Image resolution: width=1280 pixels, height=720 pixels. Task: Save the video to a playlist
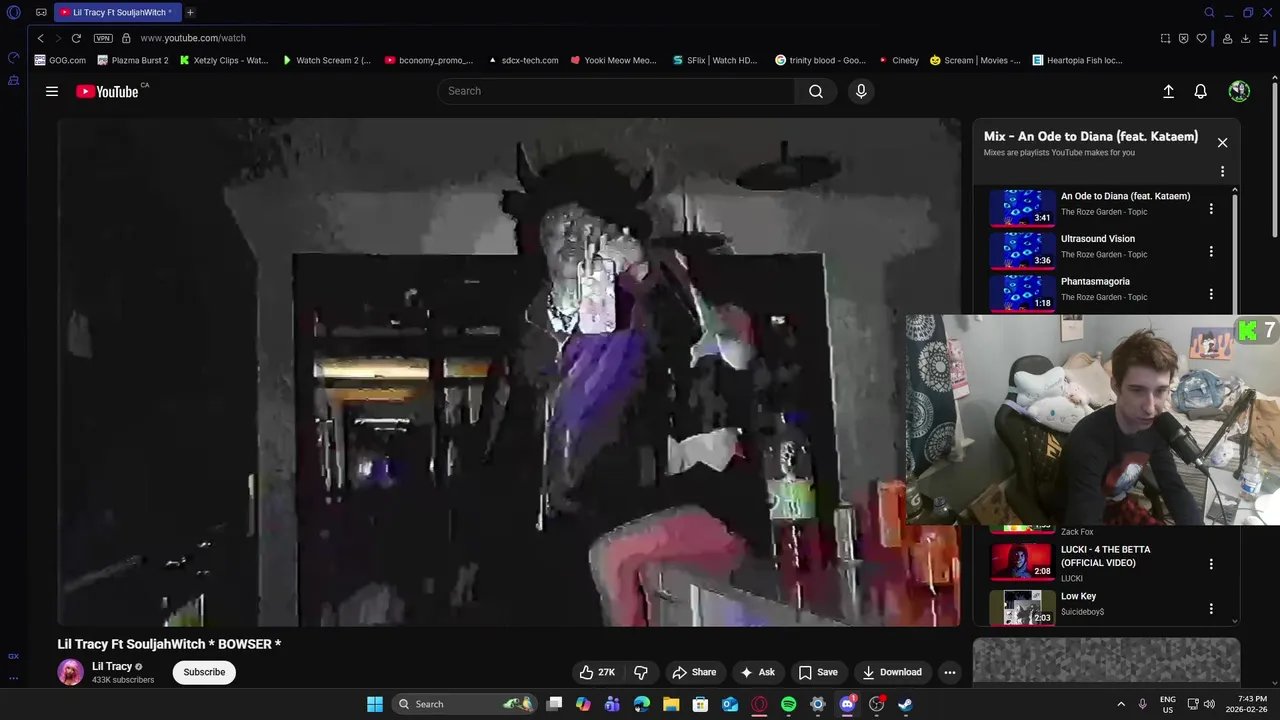(x=818, y=672)
